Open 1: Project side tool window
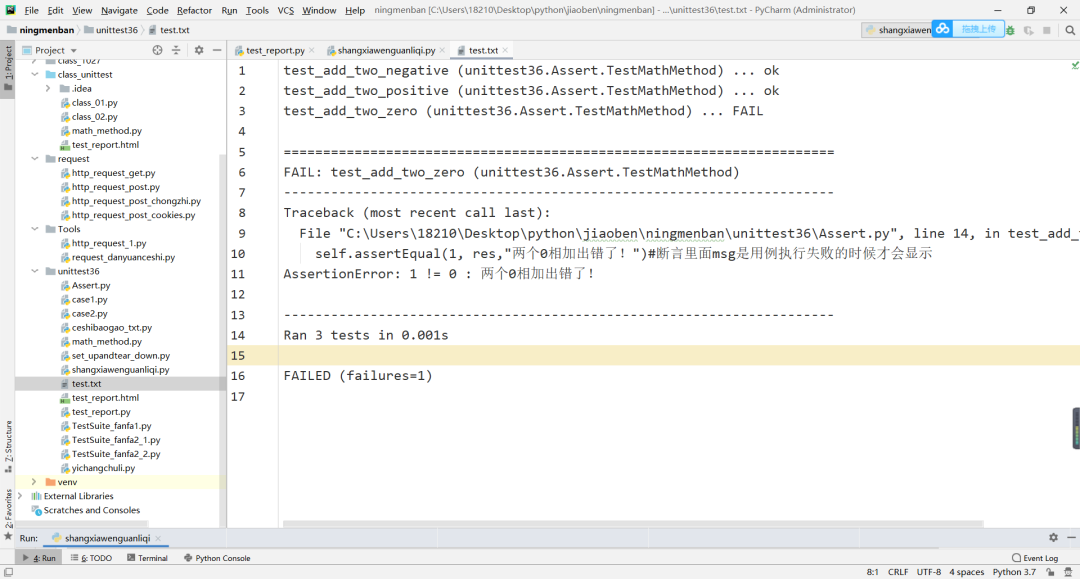The width and height of the screenshot is (1080, 579). click(8, 70)
